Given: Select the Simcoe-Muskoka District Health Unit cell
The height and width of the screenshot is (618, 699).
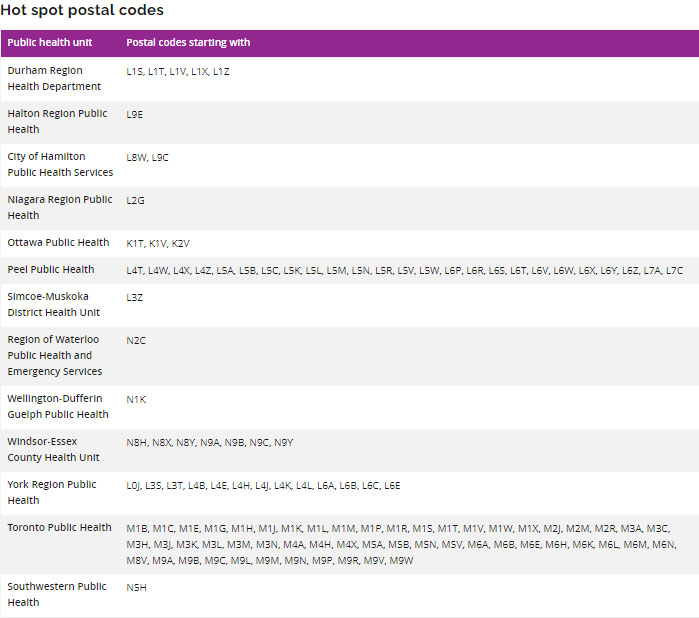Looking at the screenshot, I should [x=54, y=305].
